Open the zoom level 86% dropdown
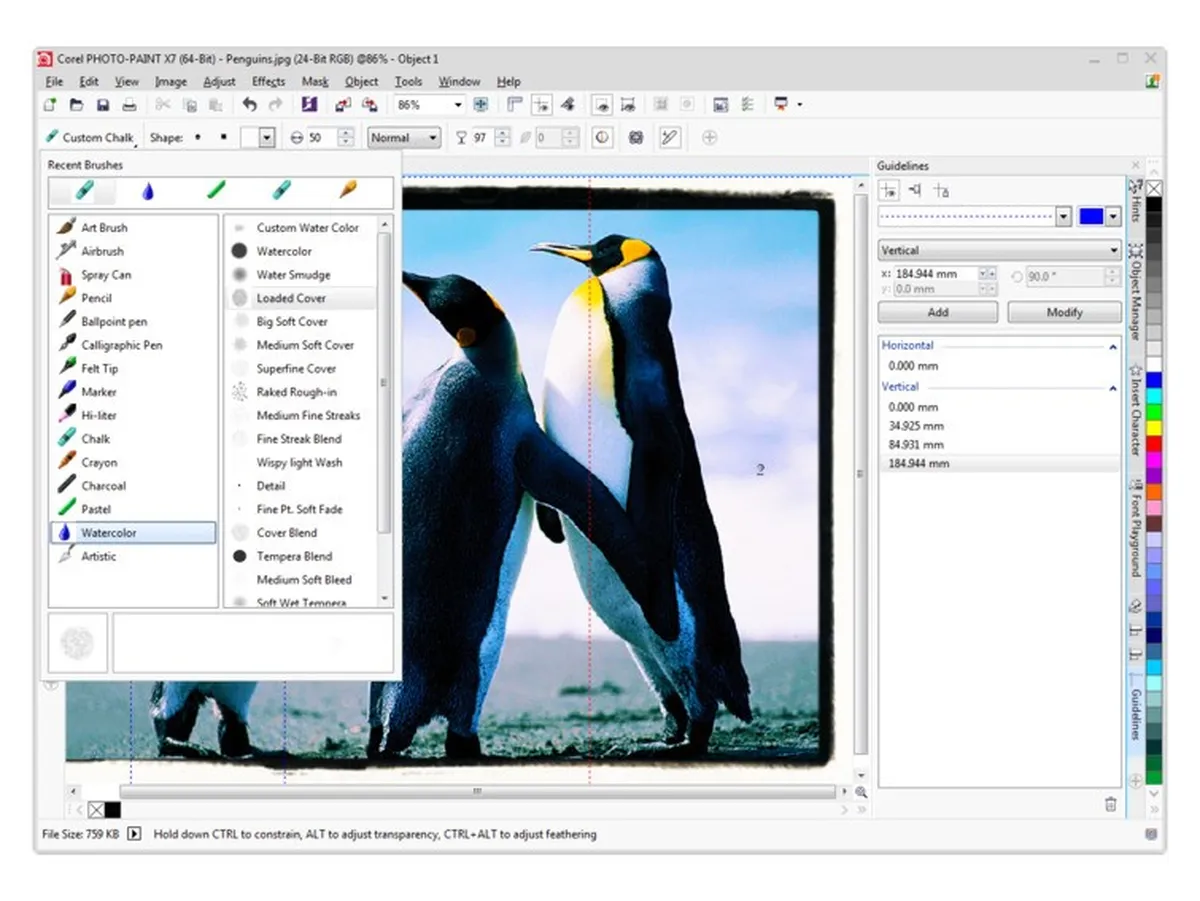The height and width of the screenshot is (901, 1200). tap(458, 105)
